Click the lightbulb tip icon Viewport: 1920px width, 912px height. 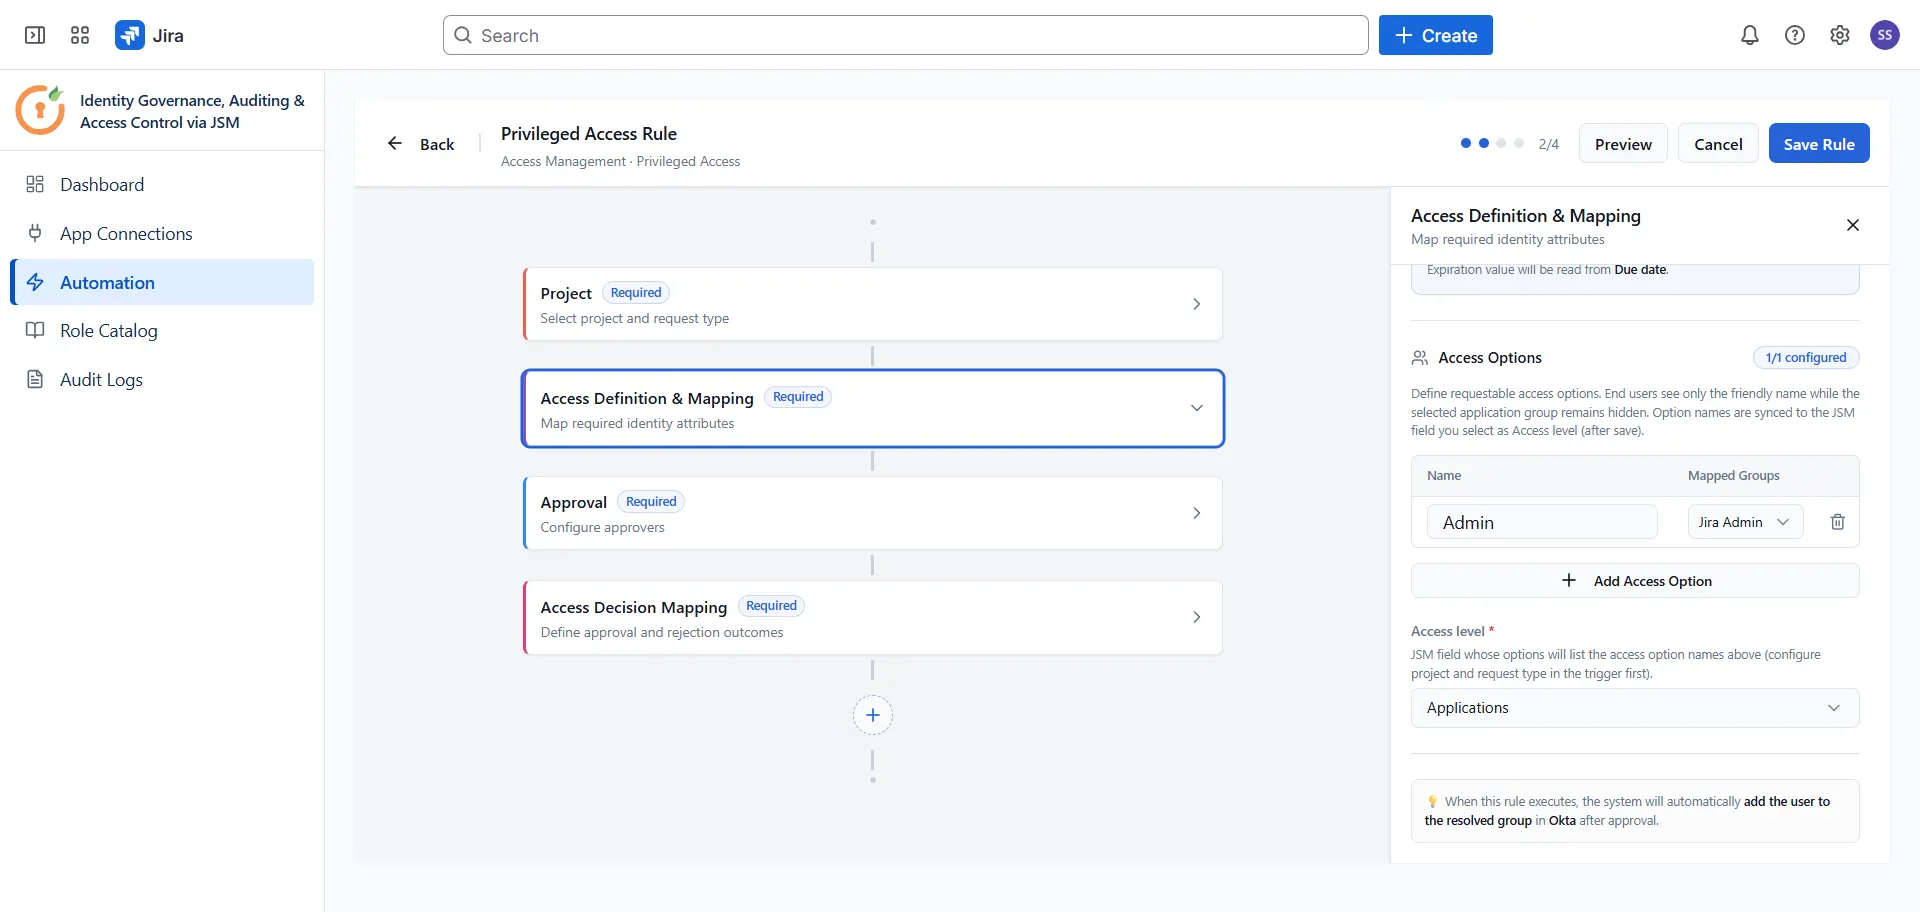pos(1432,802)
